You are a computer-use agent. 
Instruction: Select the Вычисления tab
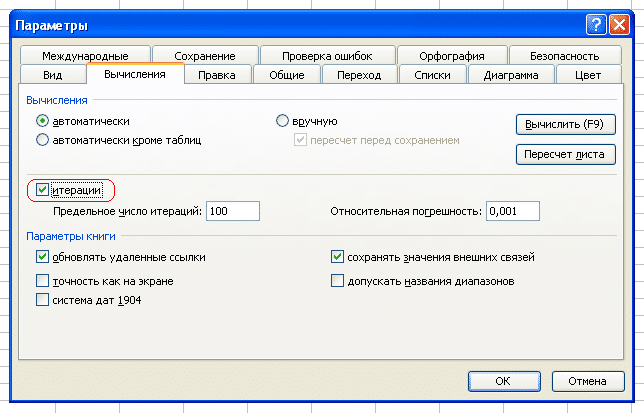coord(135,74)
